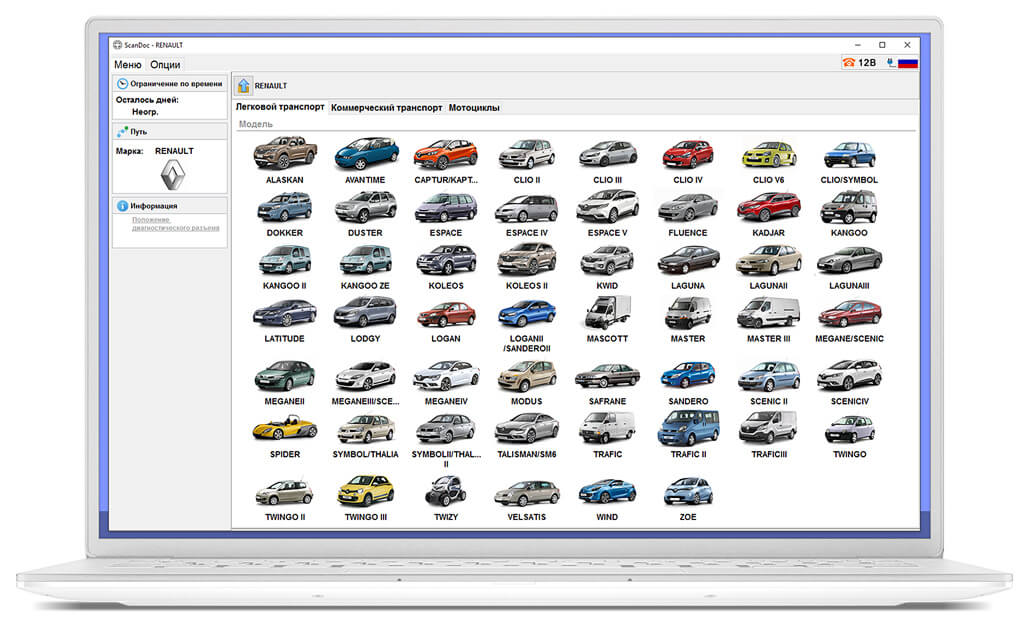Select the red LOGAN car
1024x626 pixels.
446,315
